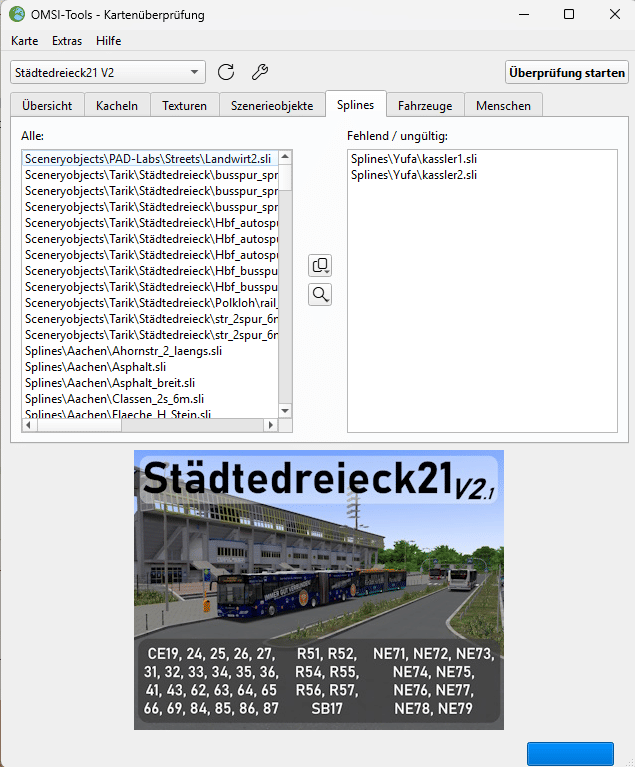Switch to the Texturen tab

185,105
